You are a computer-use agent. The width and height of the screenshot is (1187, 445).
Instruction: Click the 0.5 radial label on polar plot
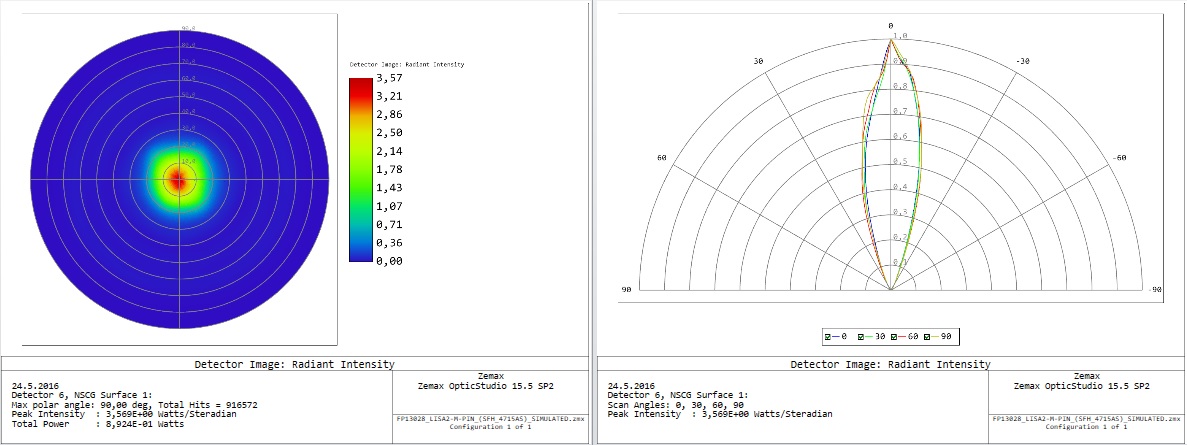tap(900, 161)
